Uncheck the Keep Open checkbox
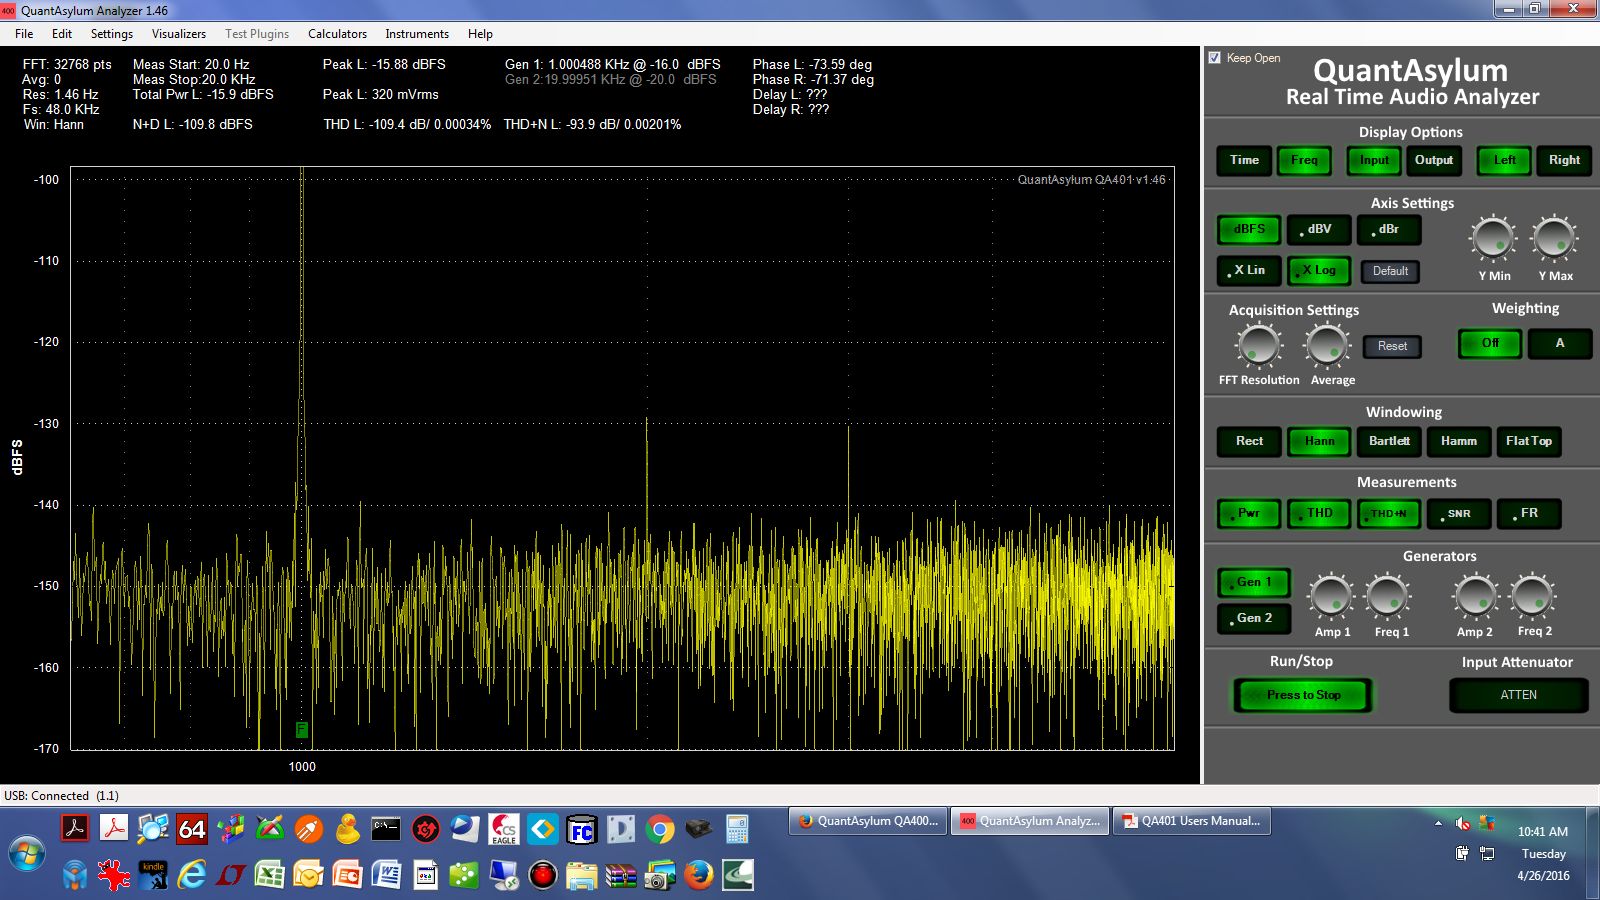The height and width of the screenshot is (900, 1600). [1215, 58]
